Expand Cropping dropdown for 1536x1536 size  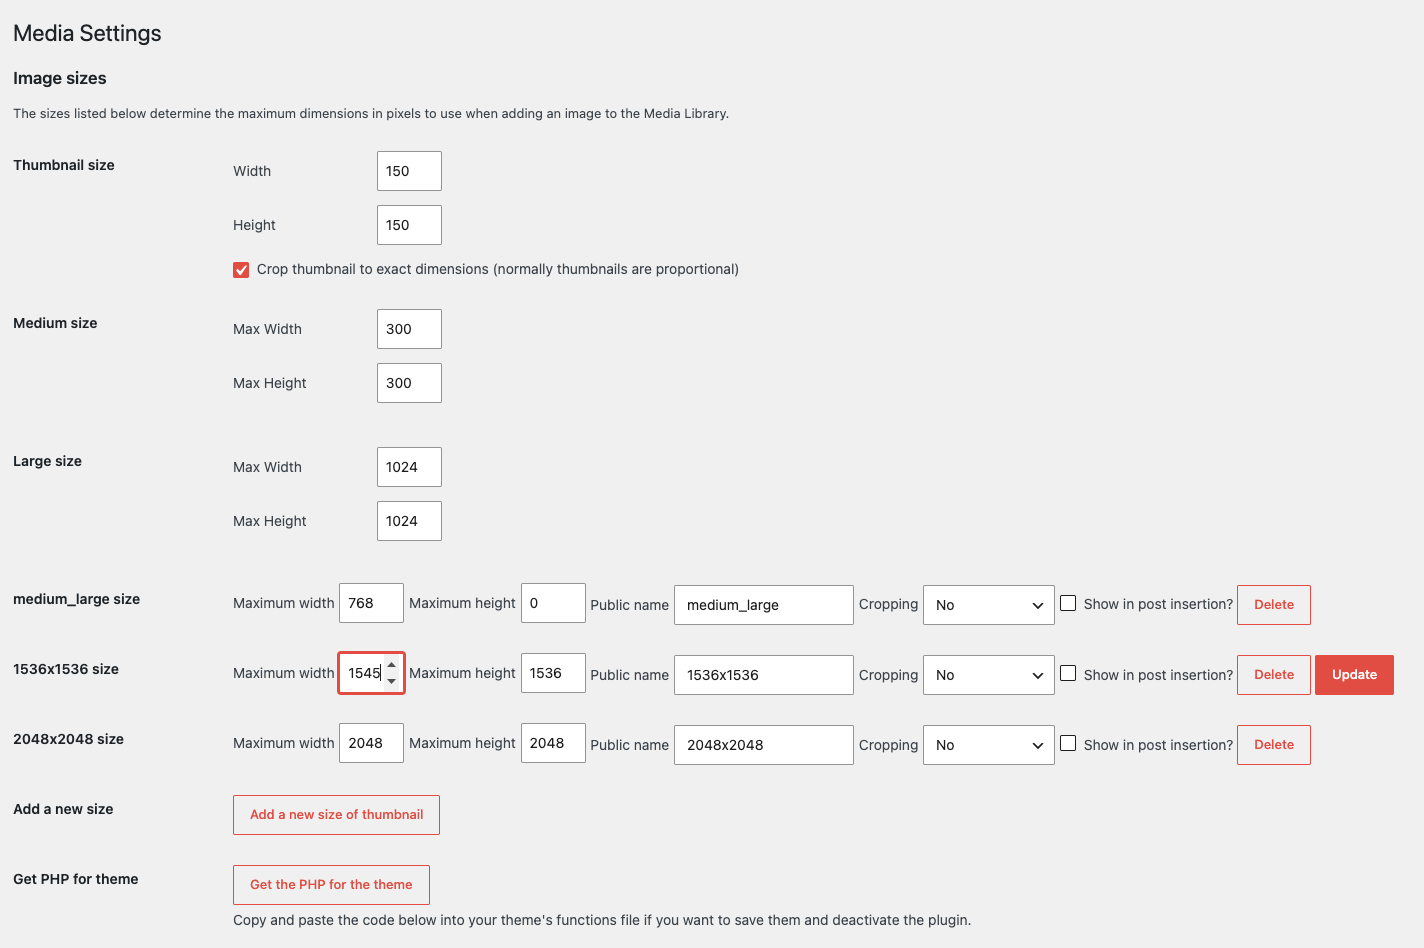tap(988, 675)
